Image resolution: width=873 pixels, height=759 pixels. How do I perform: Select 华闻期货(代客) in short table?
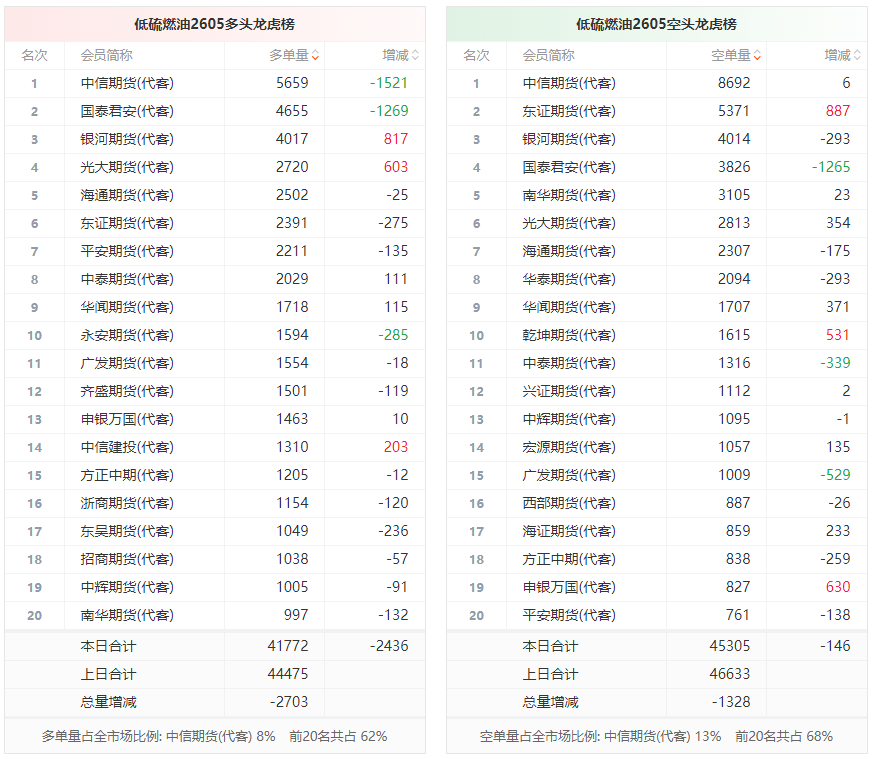click(x=569, y=307)
